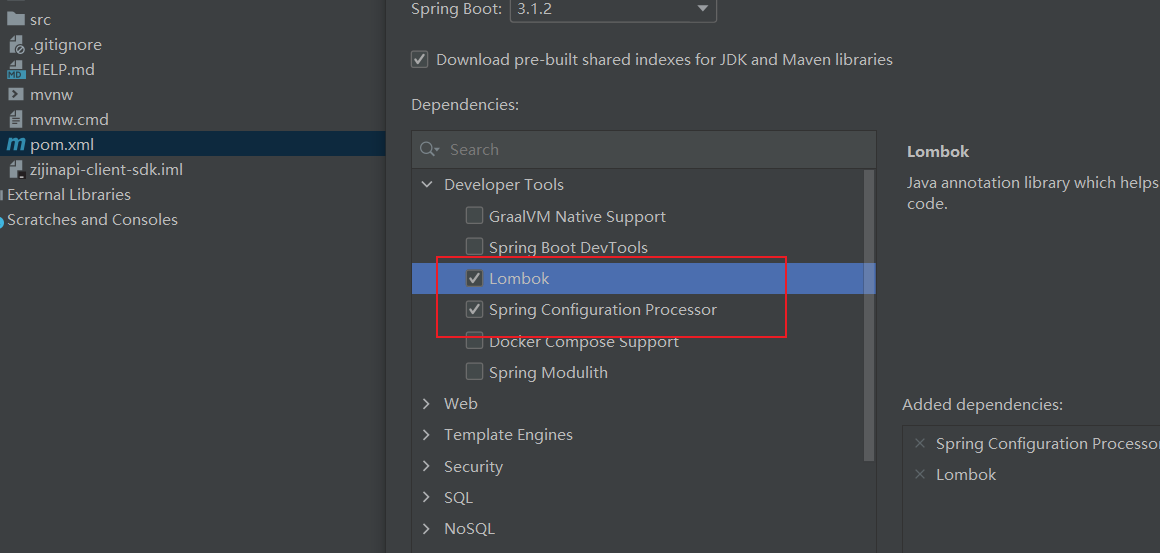Uncheck Spring Configuration Processor checkbox
Screen dimensions: 1160x553
click(x=474, y=309)
